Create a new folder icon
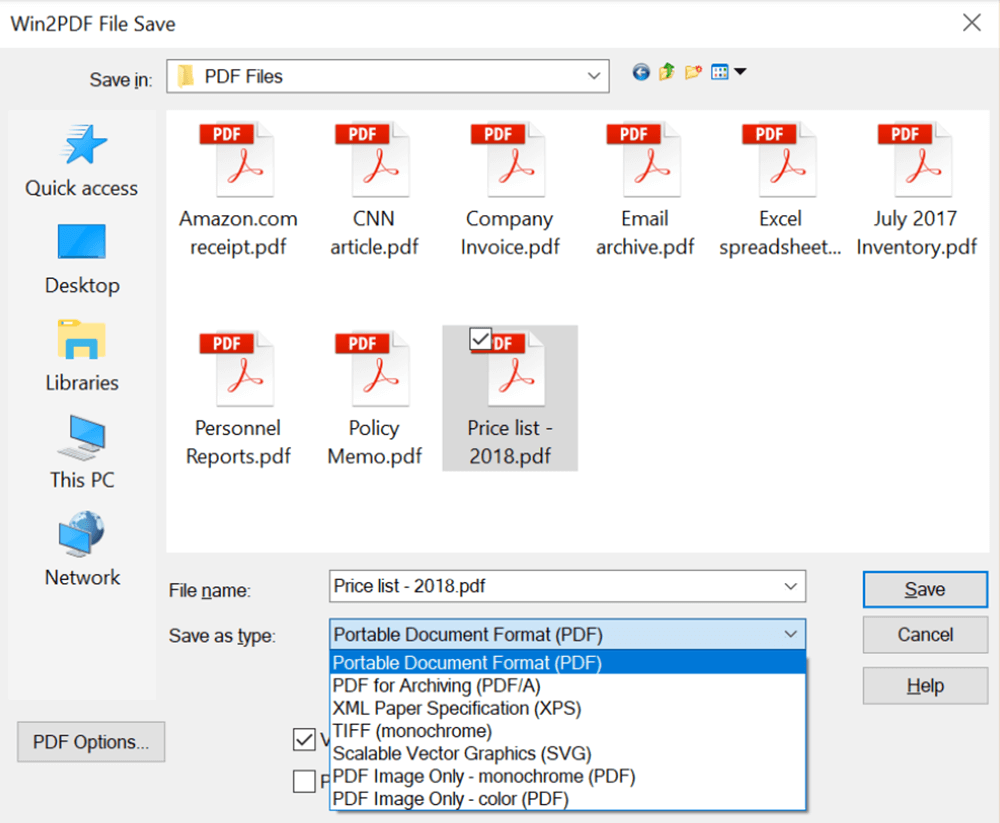Screen dimensions: 1000x823 coord(693,72)
